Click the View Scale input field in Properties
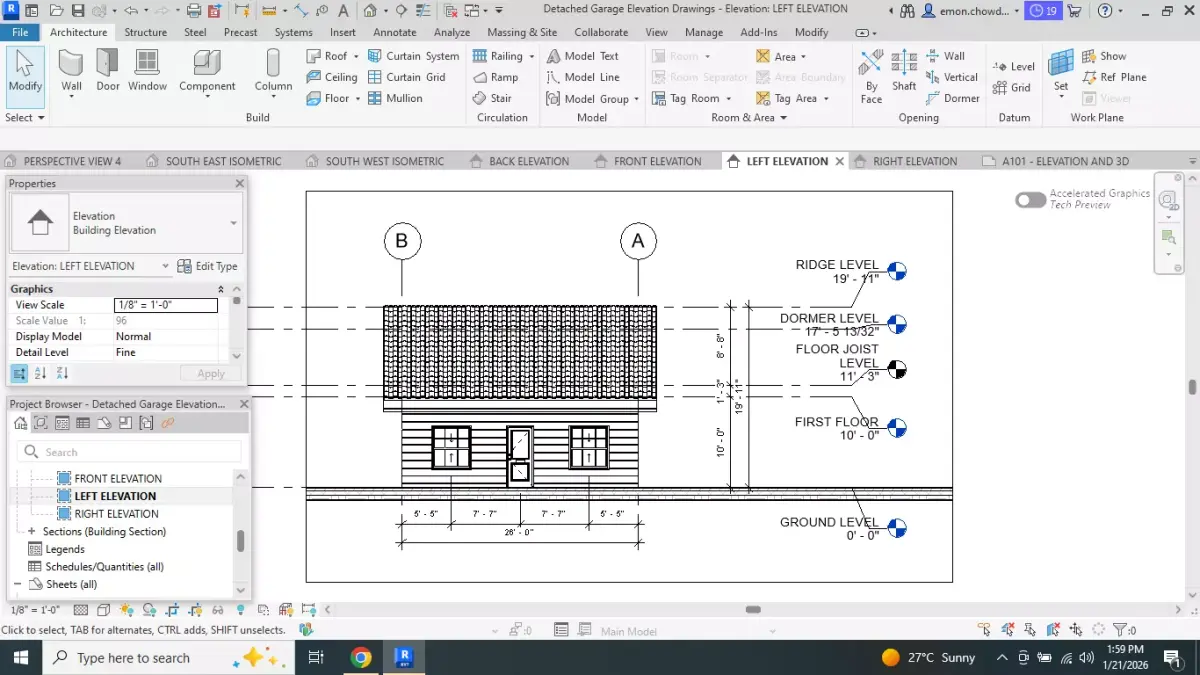Screen dimensions: 1200x675 [166, 305]
